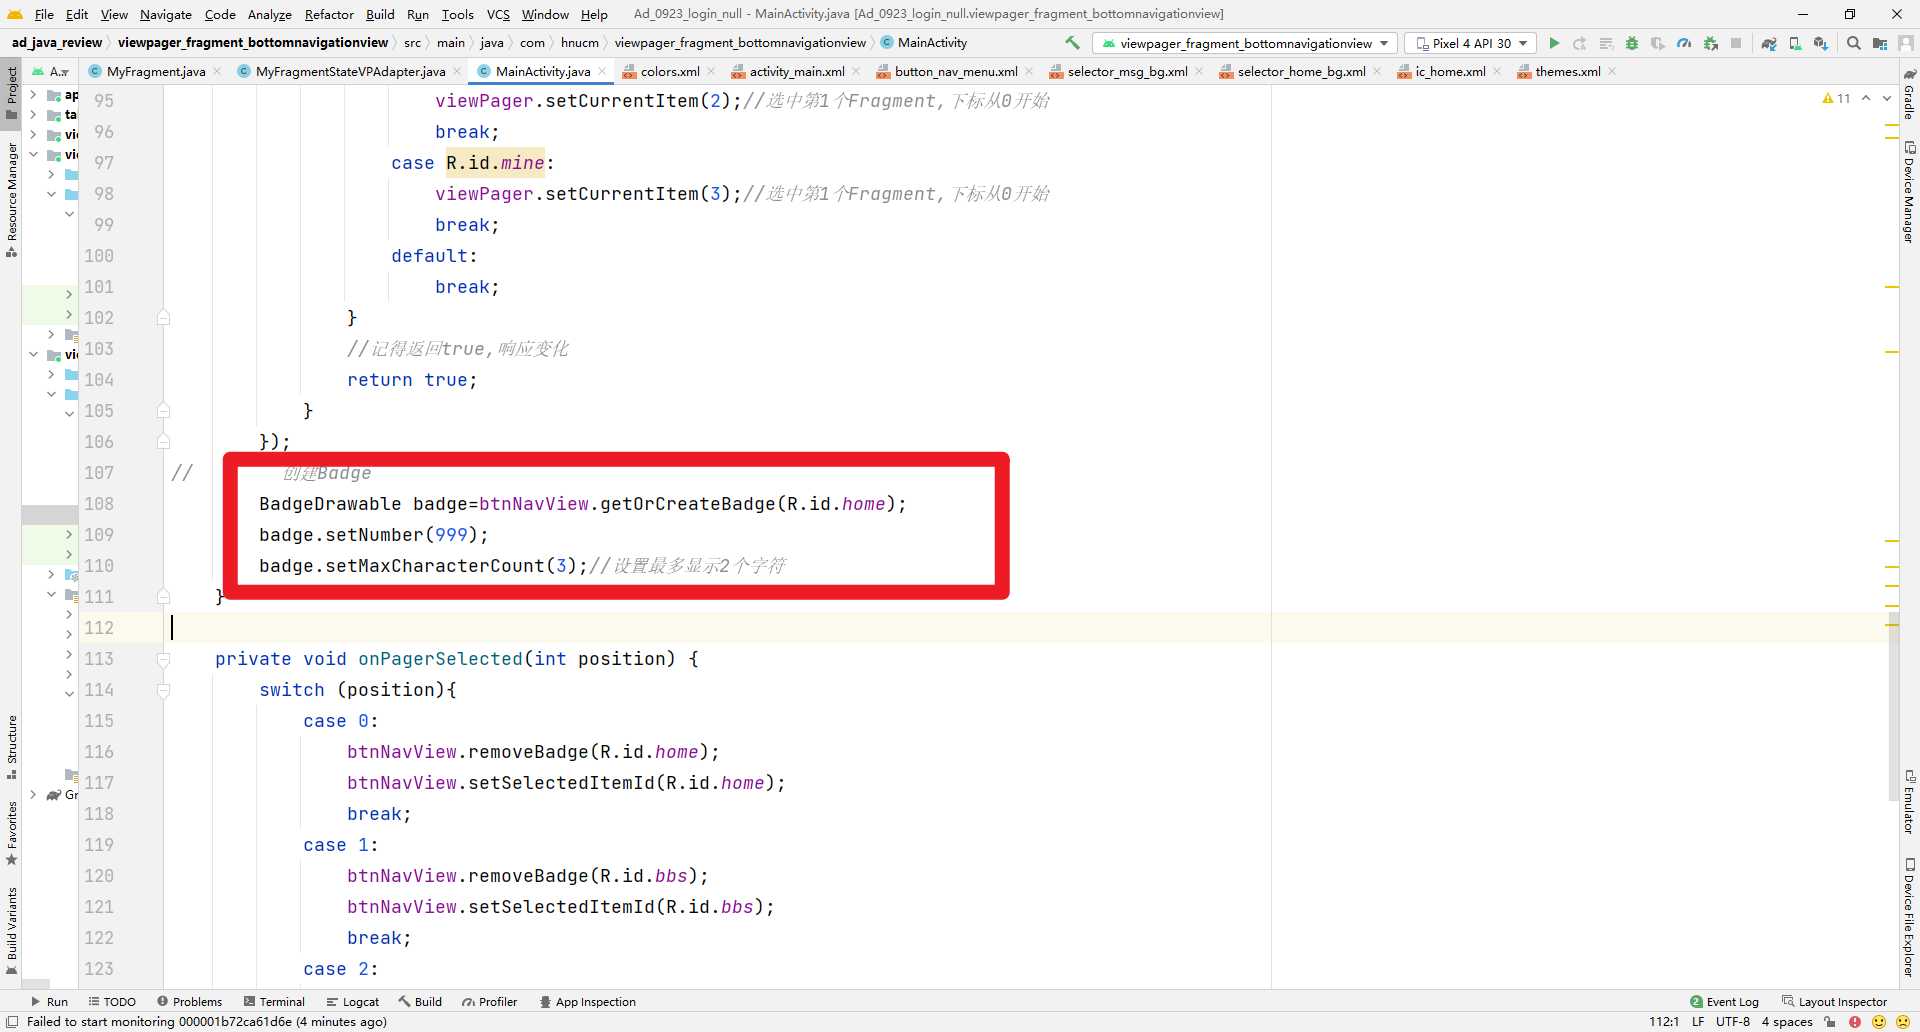Click 4 spaces indent setting in status bar
The height and width of the screenshot is (1032, 1920).
click(x=1787, y=1022)
